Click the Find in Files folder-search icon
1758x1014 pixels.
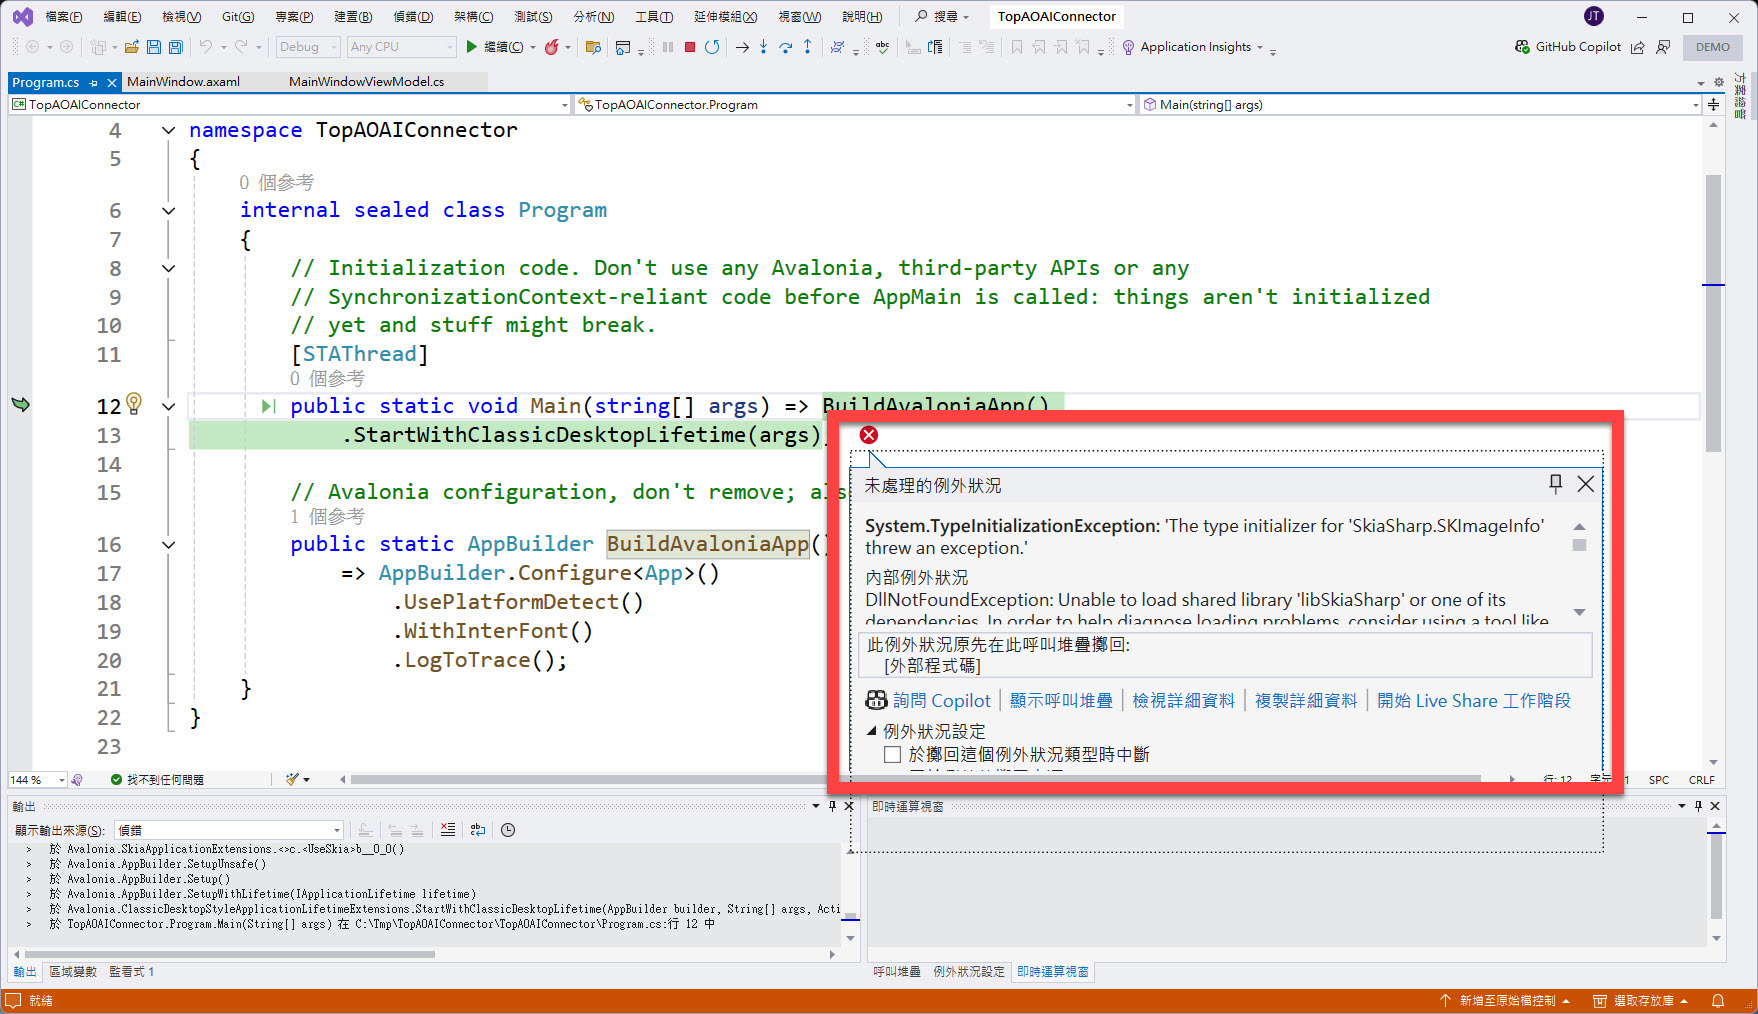(x=593, y=47)
